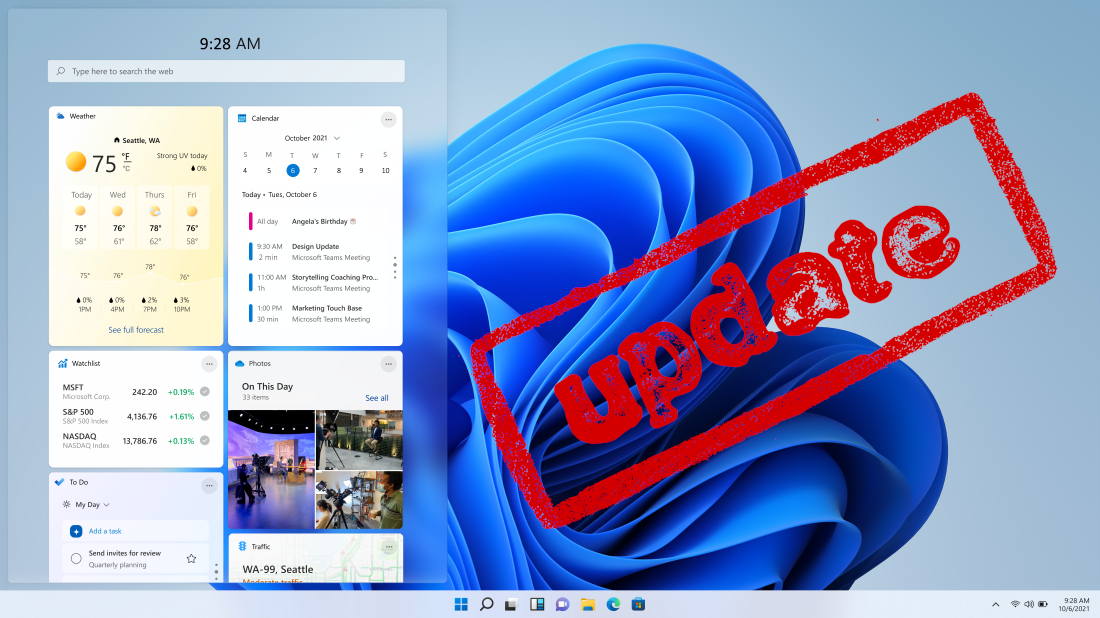The image size is (1100, 618).
Task: Launch Microsoft Edge from the taskbar
Action: 613,604
